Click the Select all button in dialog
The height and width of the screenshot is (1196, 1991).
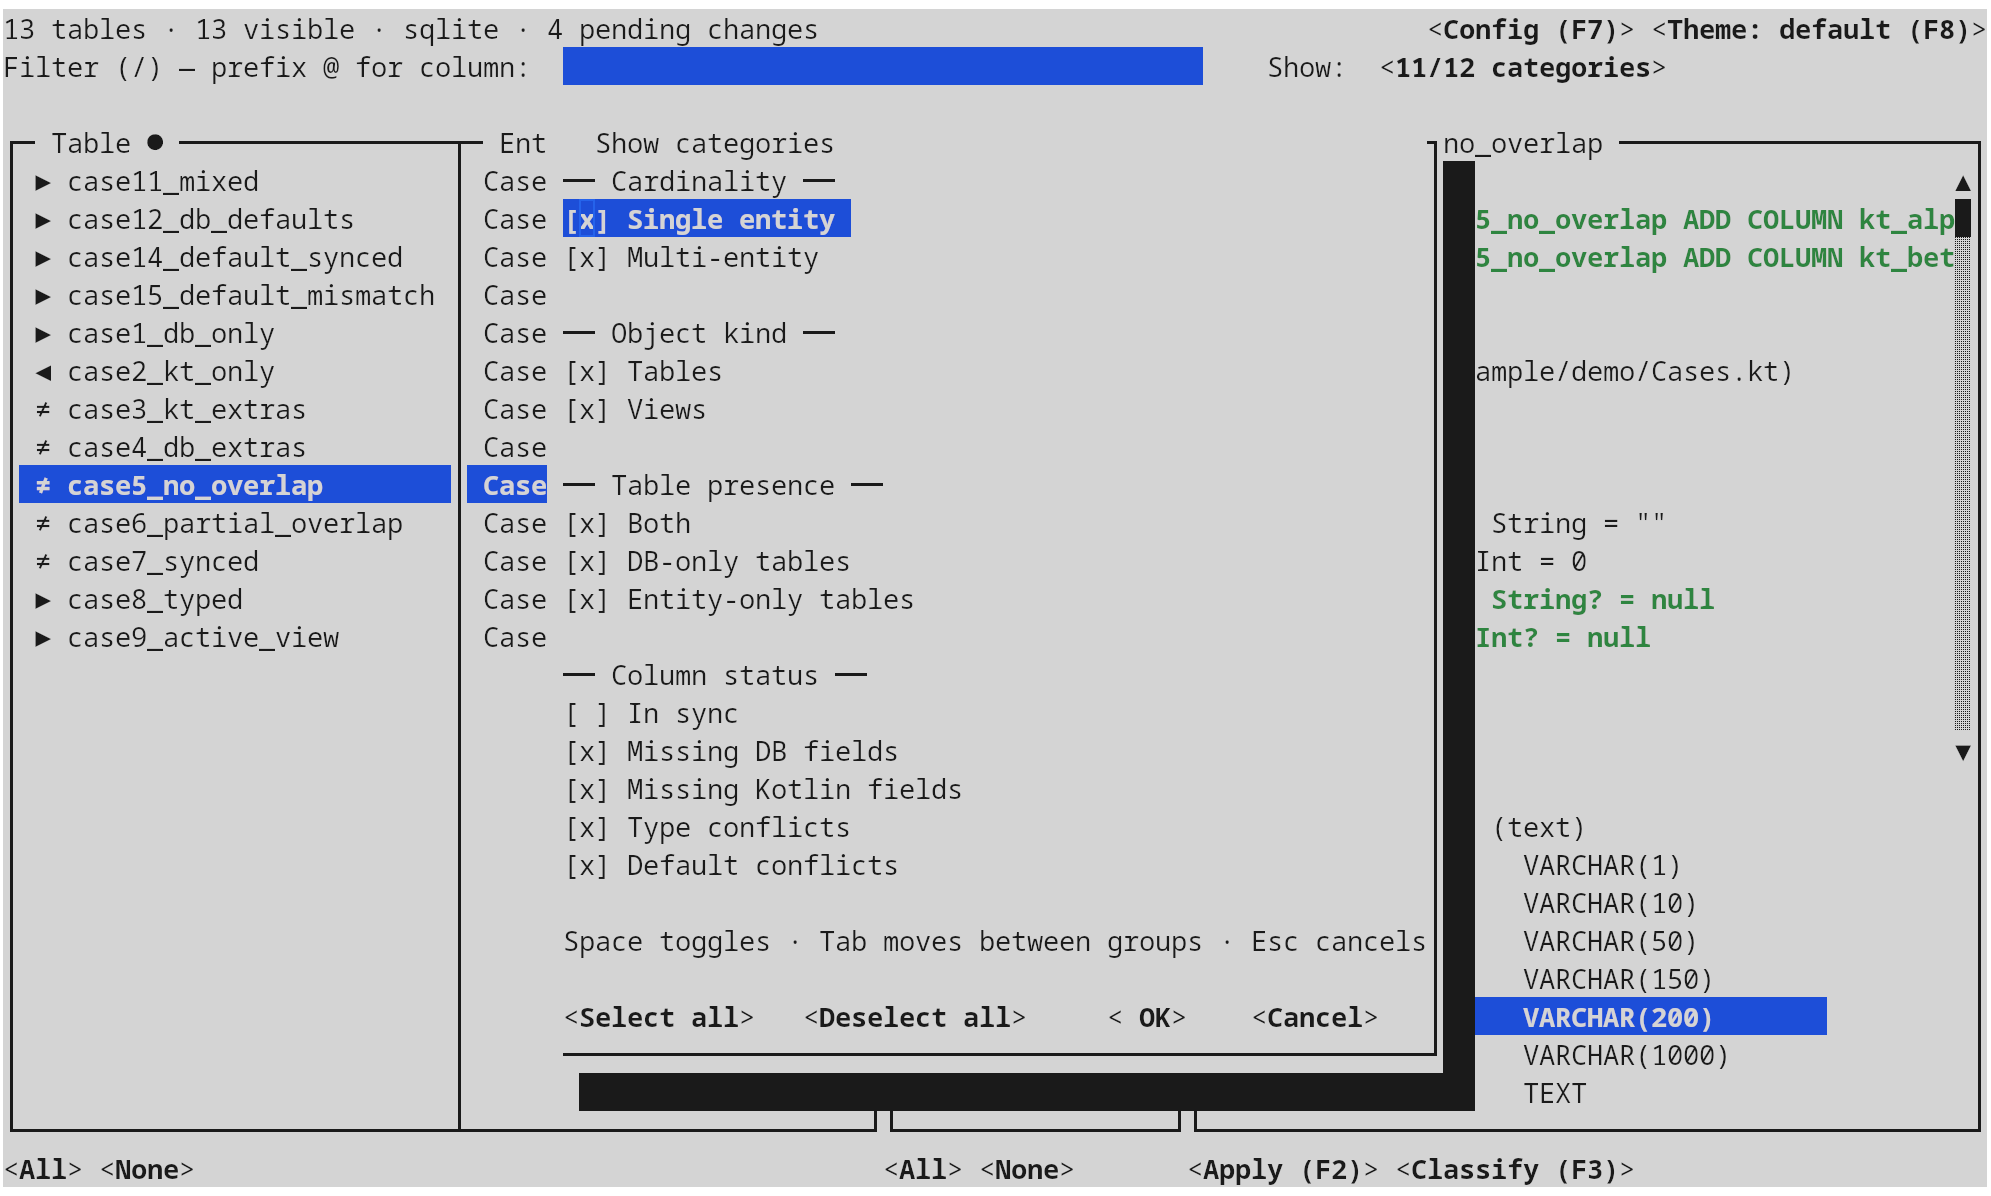(659, 1018)
